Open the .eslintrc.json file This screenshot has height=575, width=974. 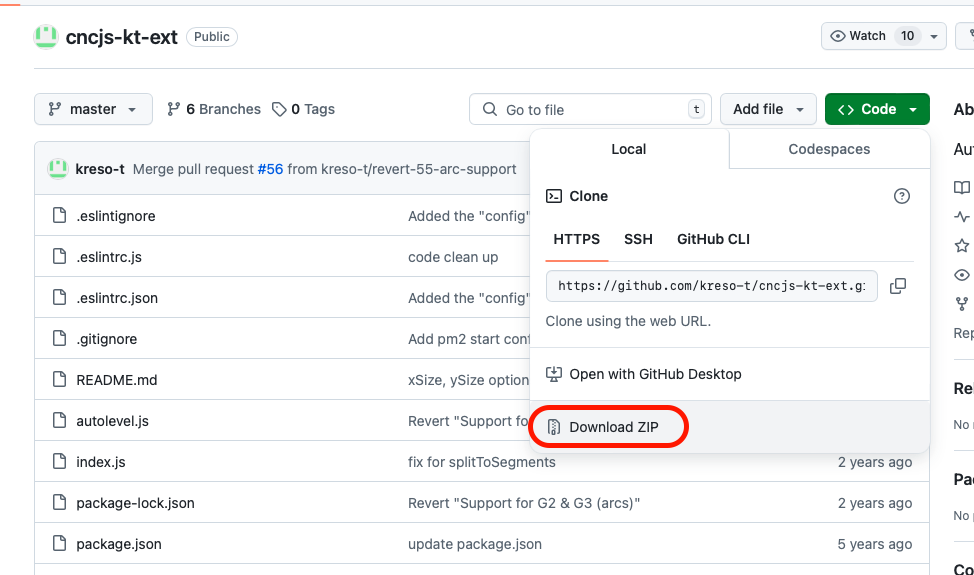(x=117, y=298)
